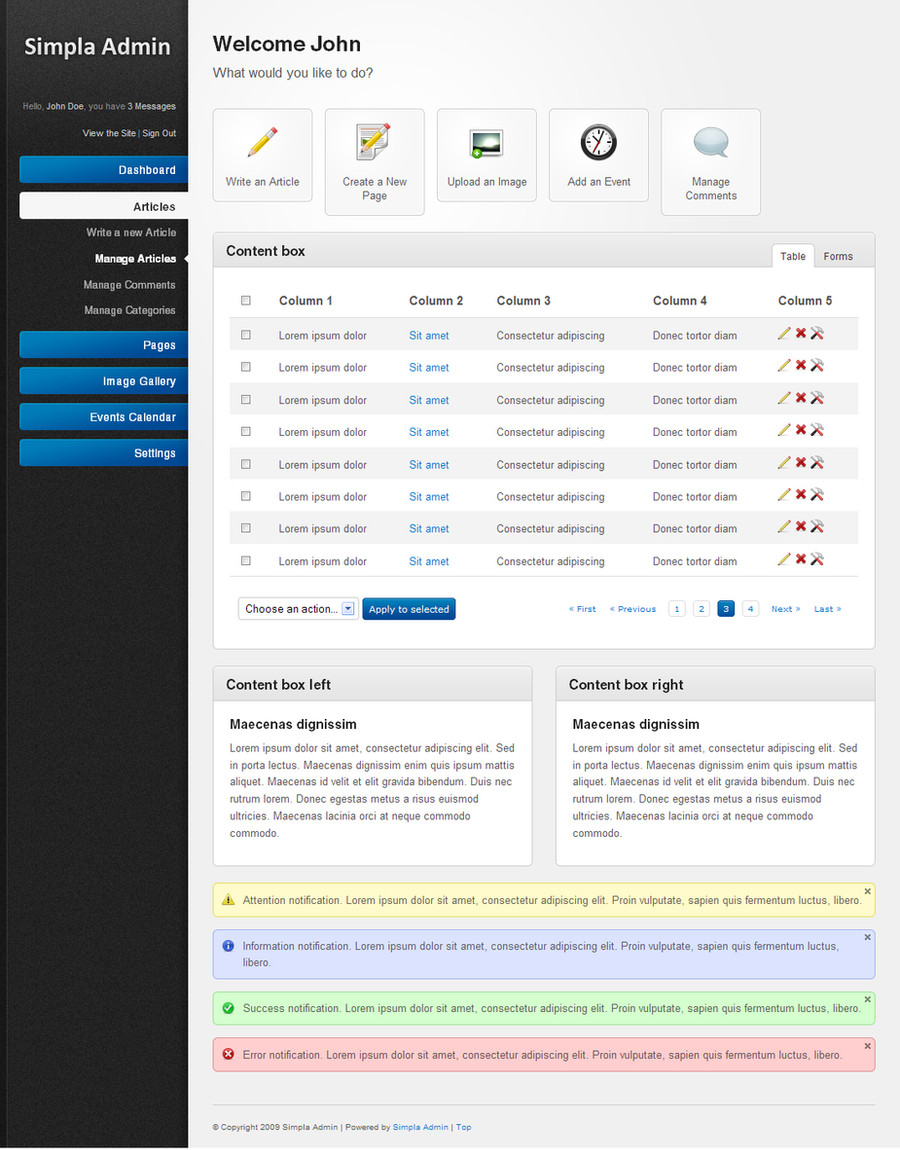Viewport: 900px width, 1150px height.
Task: Check the second table row checkbox
Action: point(246,367)
